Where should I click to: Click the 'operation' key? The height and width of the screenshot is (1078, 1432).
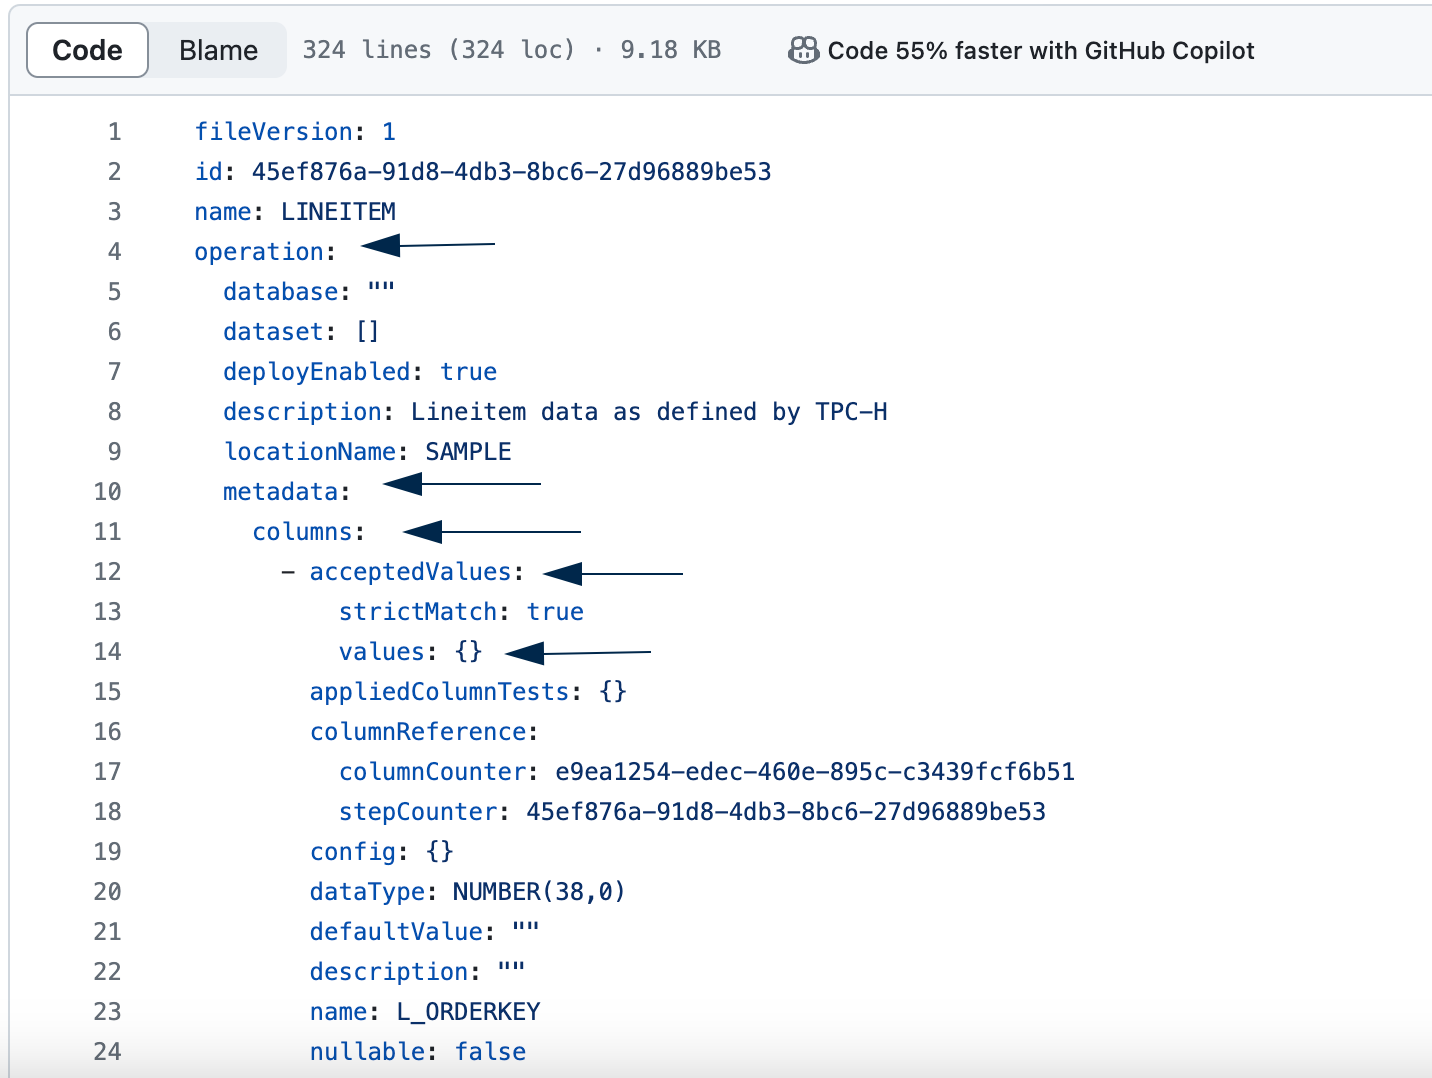259,252
